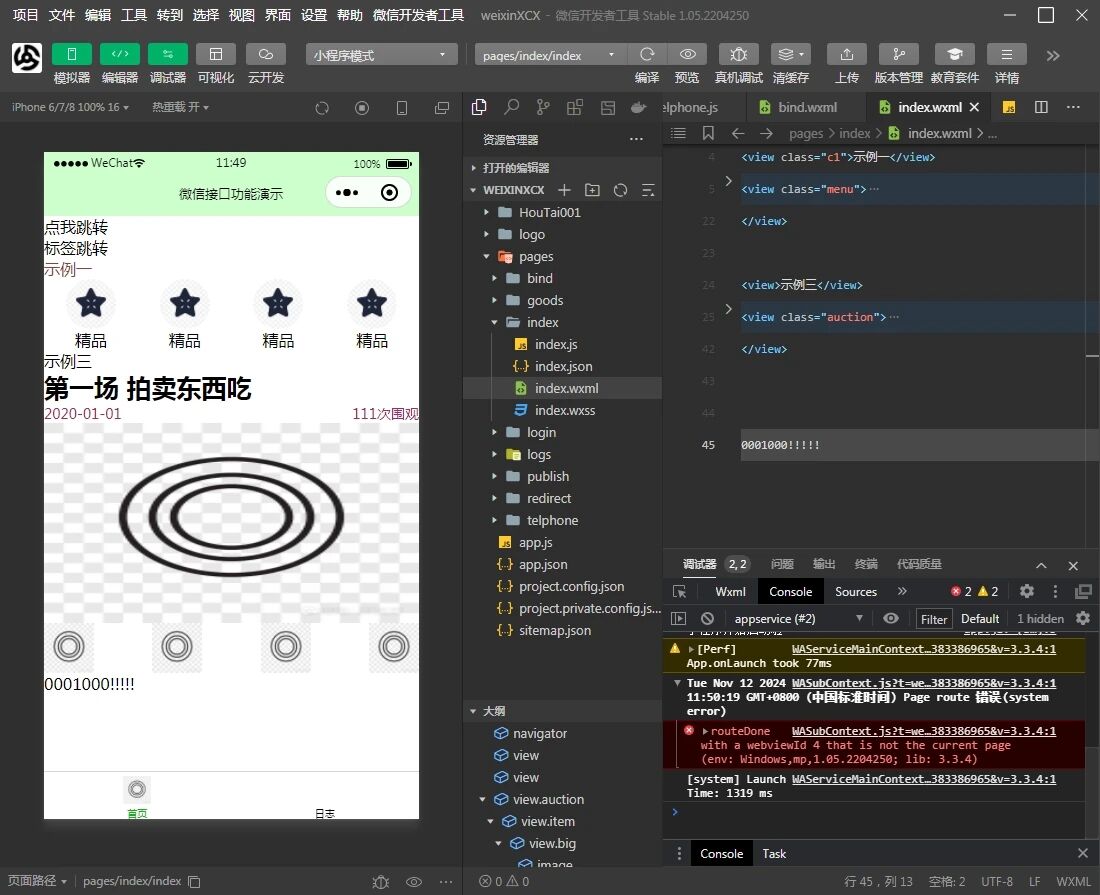
Task: Clear the console icon
Action: [707, 619]
